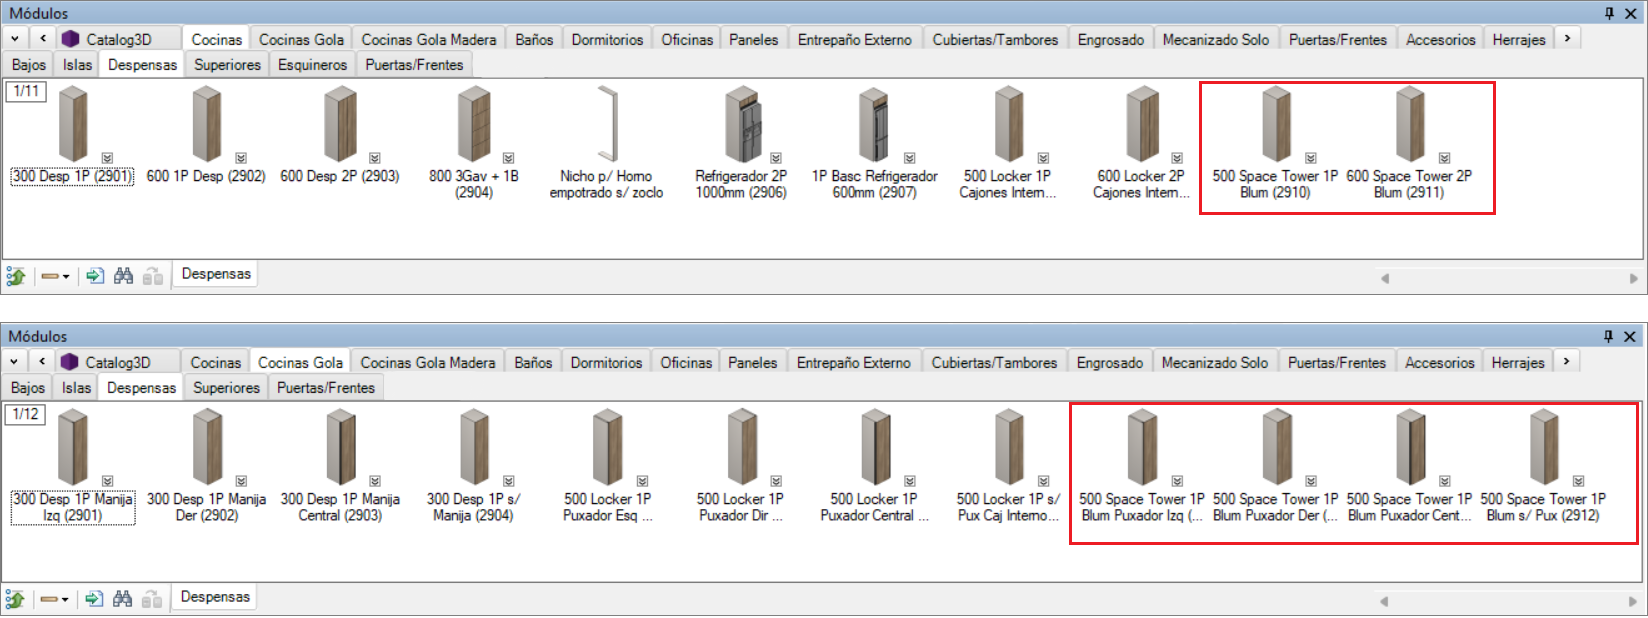Viewport: 1648px width, 618px height.
Task: Open Cocinas tab in lower panel
Action: [215, 362]
